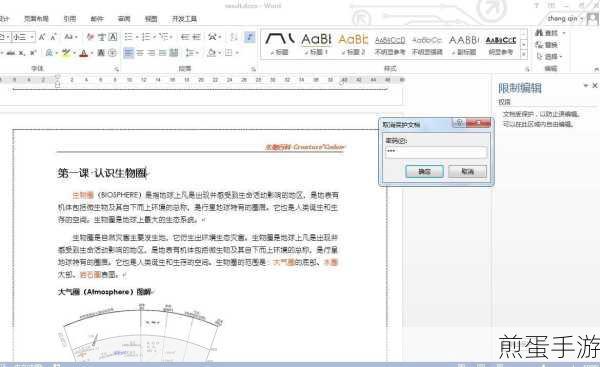This screenshot has width=600, height=367.
Task: Open the 限制编辑 pane options dropdown
Action: tap(585, 85)
